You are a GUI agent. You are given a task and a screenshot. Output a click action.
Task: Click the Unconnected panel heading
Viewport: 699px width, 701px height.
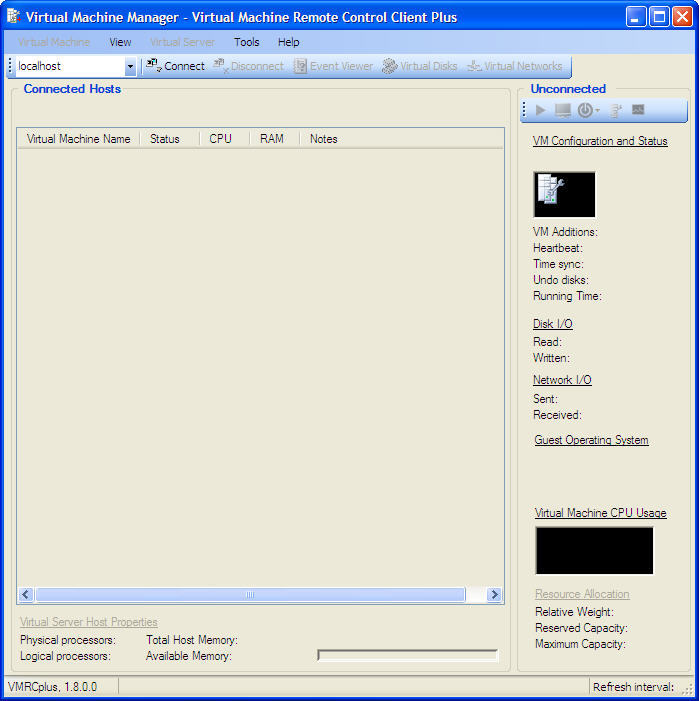(568, 89)
